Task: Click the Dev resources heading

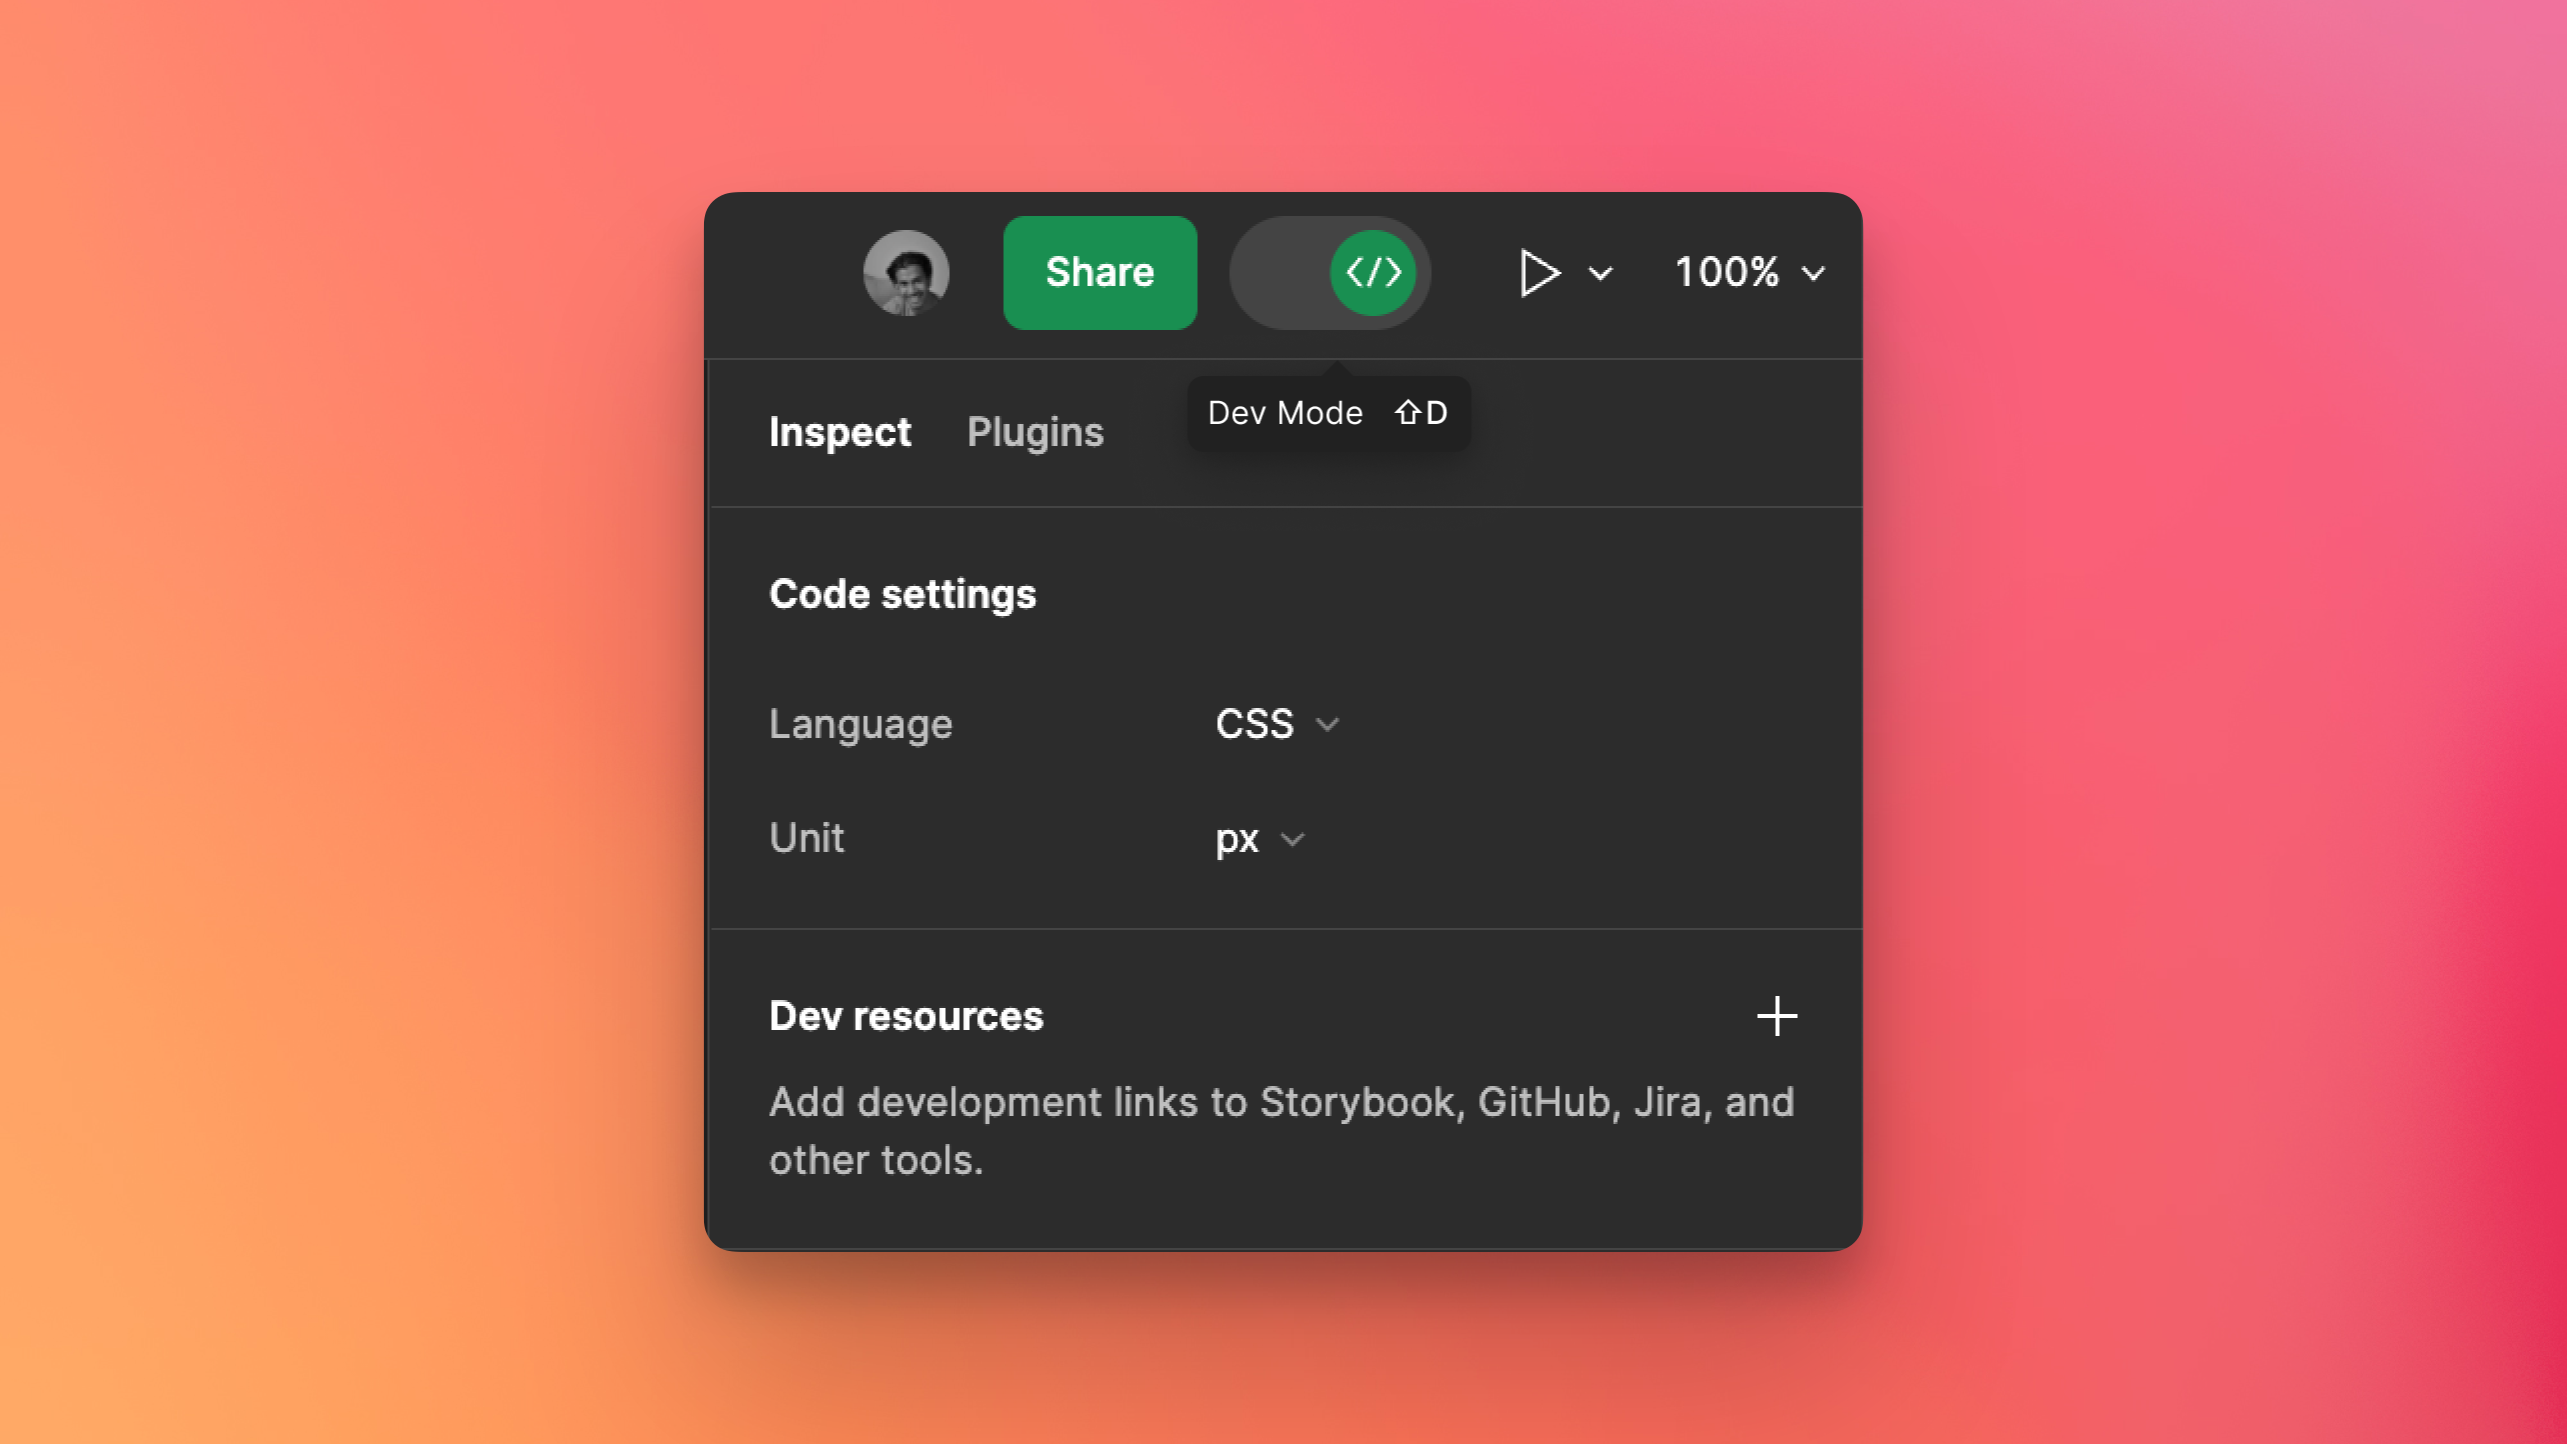Action: point(906,1016)
